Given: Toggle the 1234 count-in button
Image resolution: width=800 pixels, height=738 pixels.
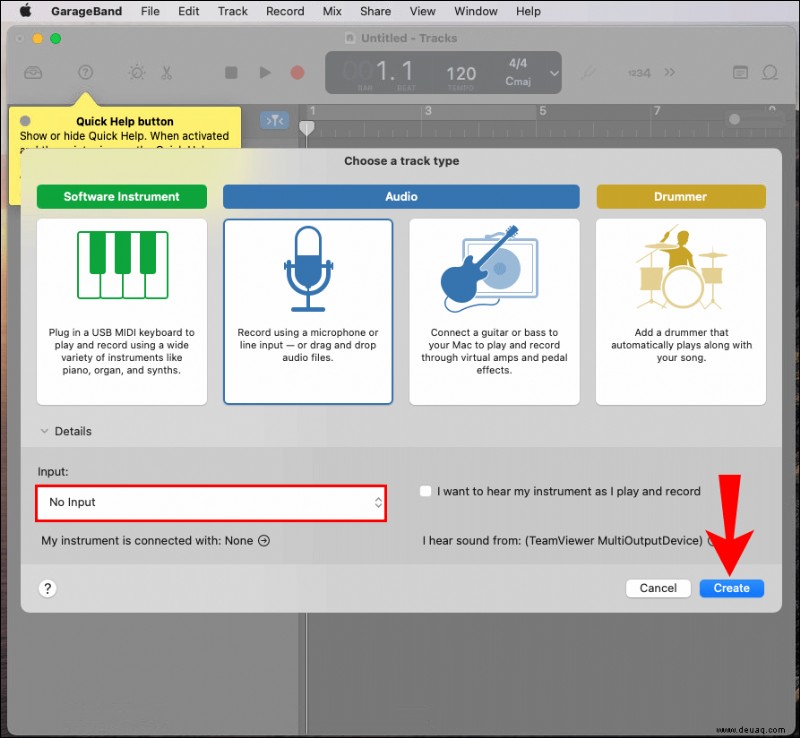Looking at the screenshot, I should 639,73.
